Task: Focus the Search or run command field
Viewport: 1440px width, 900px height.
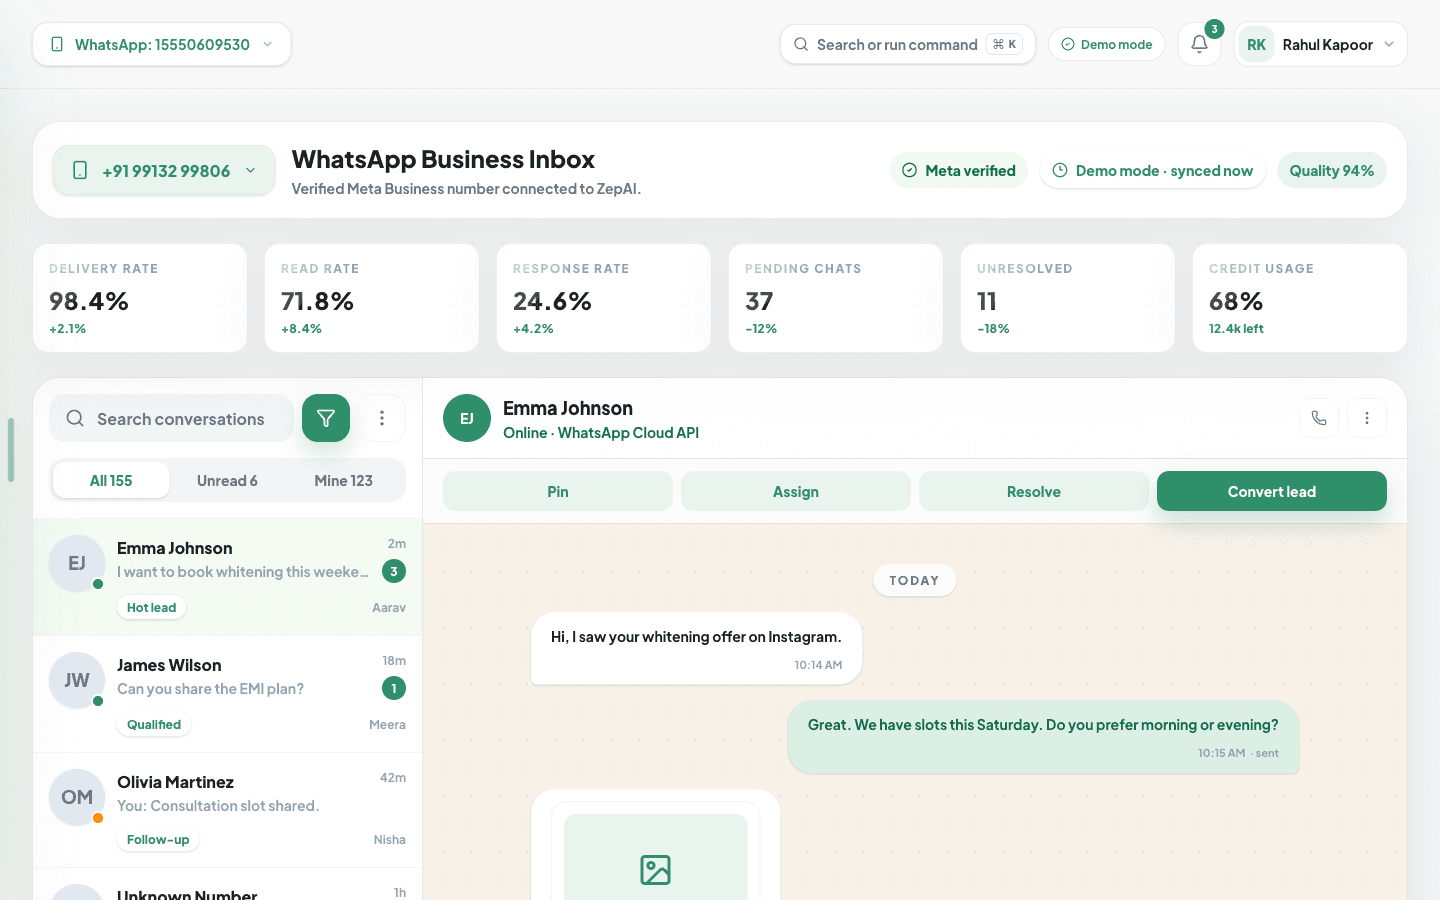Action: coord(907,44)
